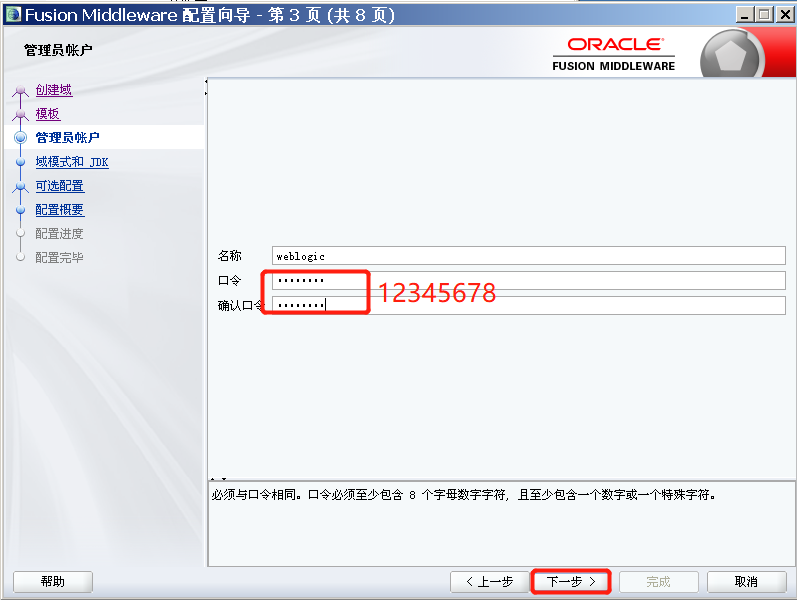The image size is (797, 600).
Task: Click the 管理员帐户 page heading
Action: 58,50
